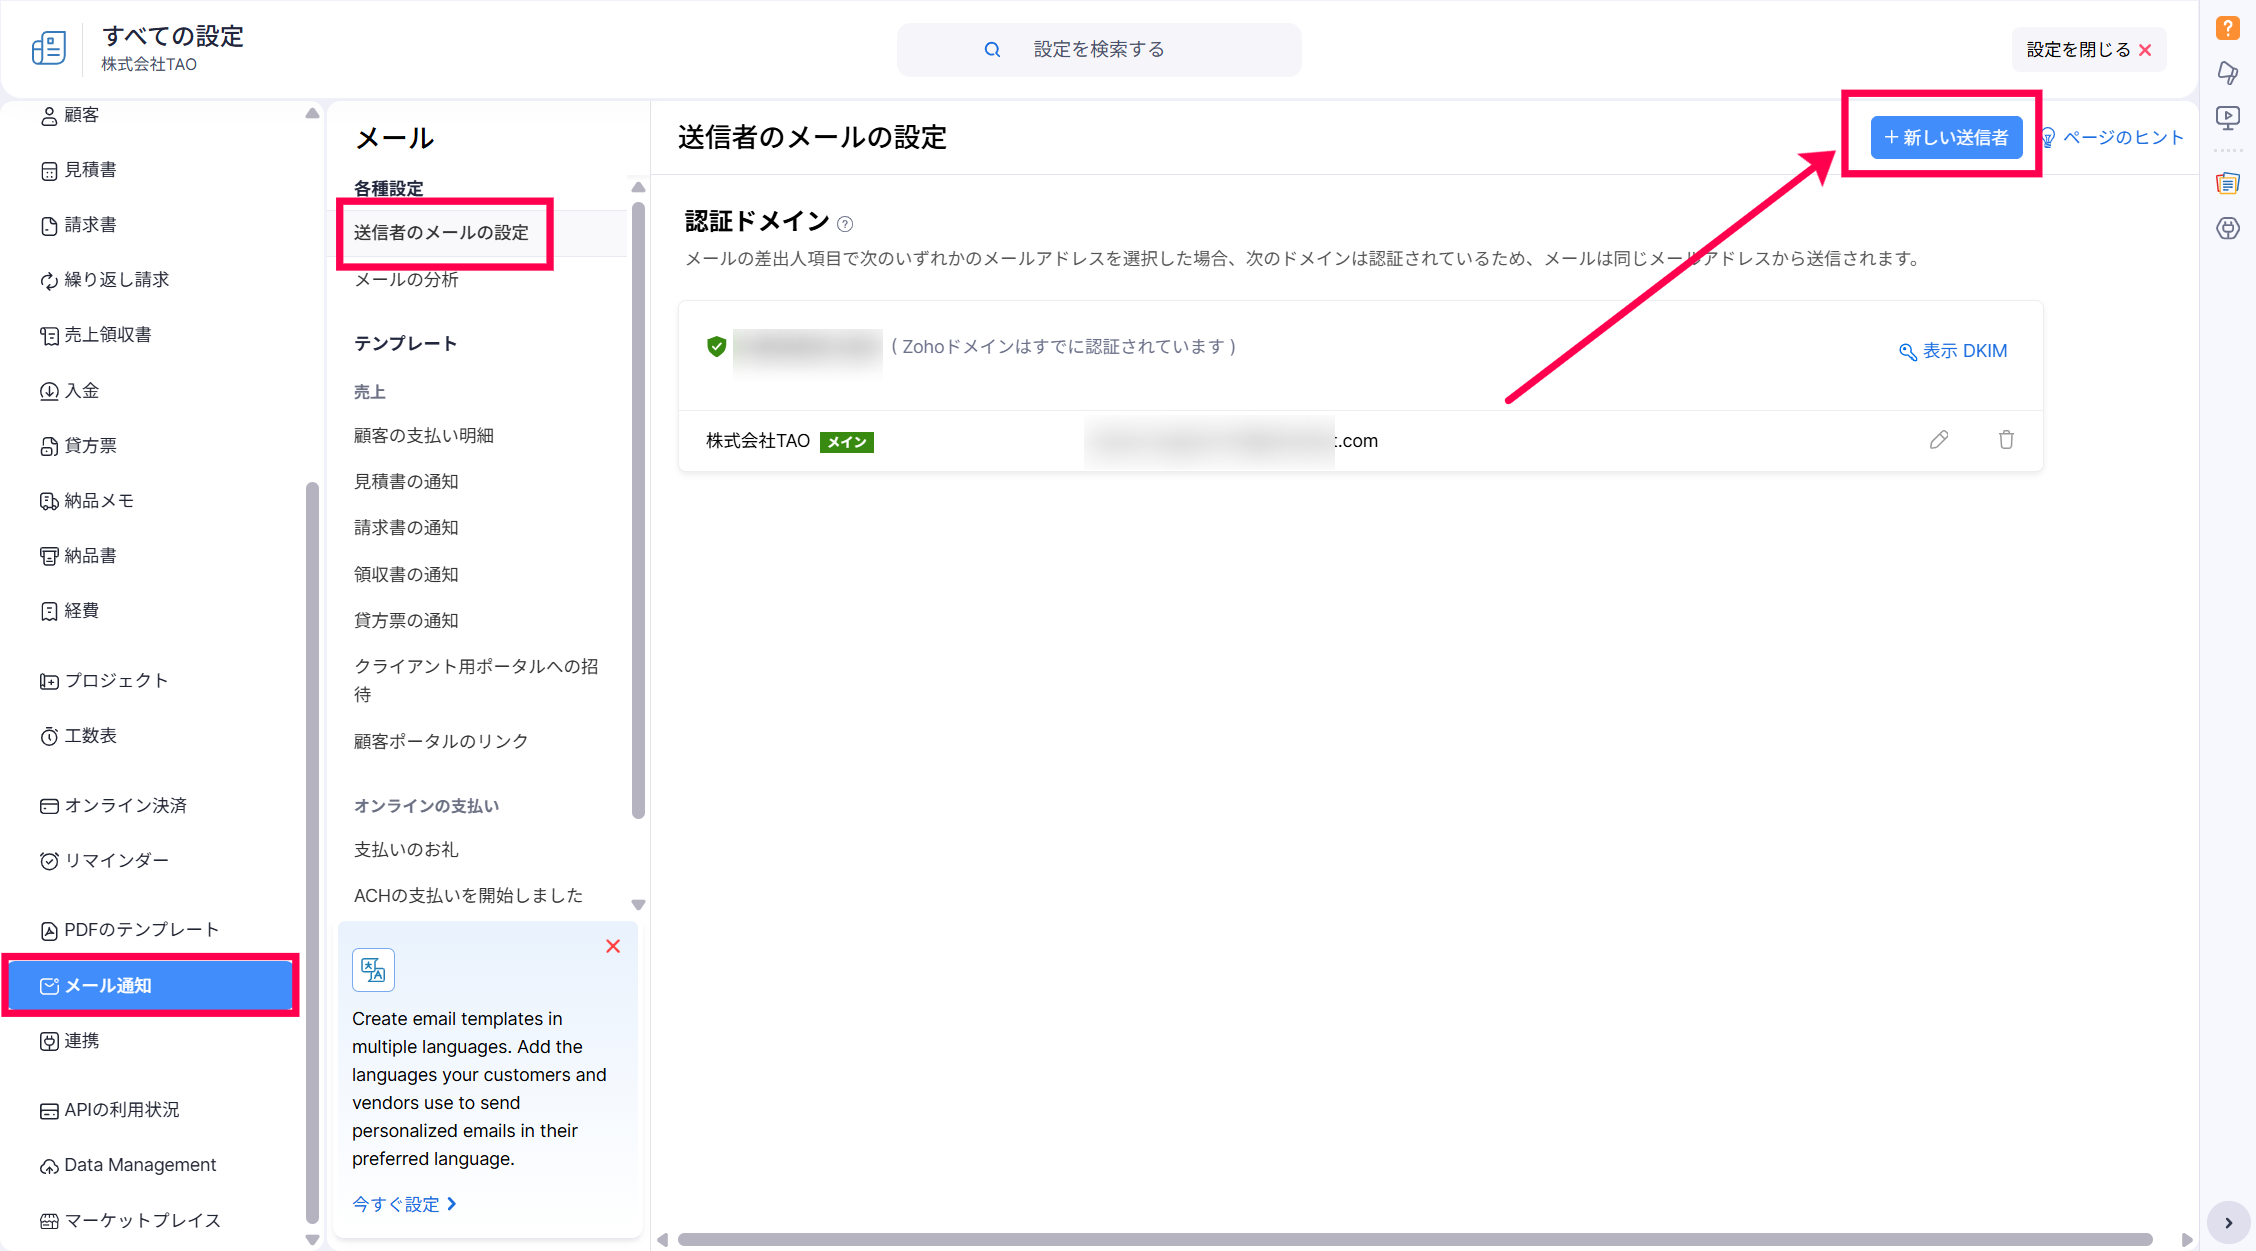The width and height of the screenshot is (2256, 1251).
Task: Click the up arrow of left sidebar scrollbar
Action: [x=312, y=114]
